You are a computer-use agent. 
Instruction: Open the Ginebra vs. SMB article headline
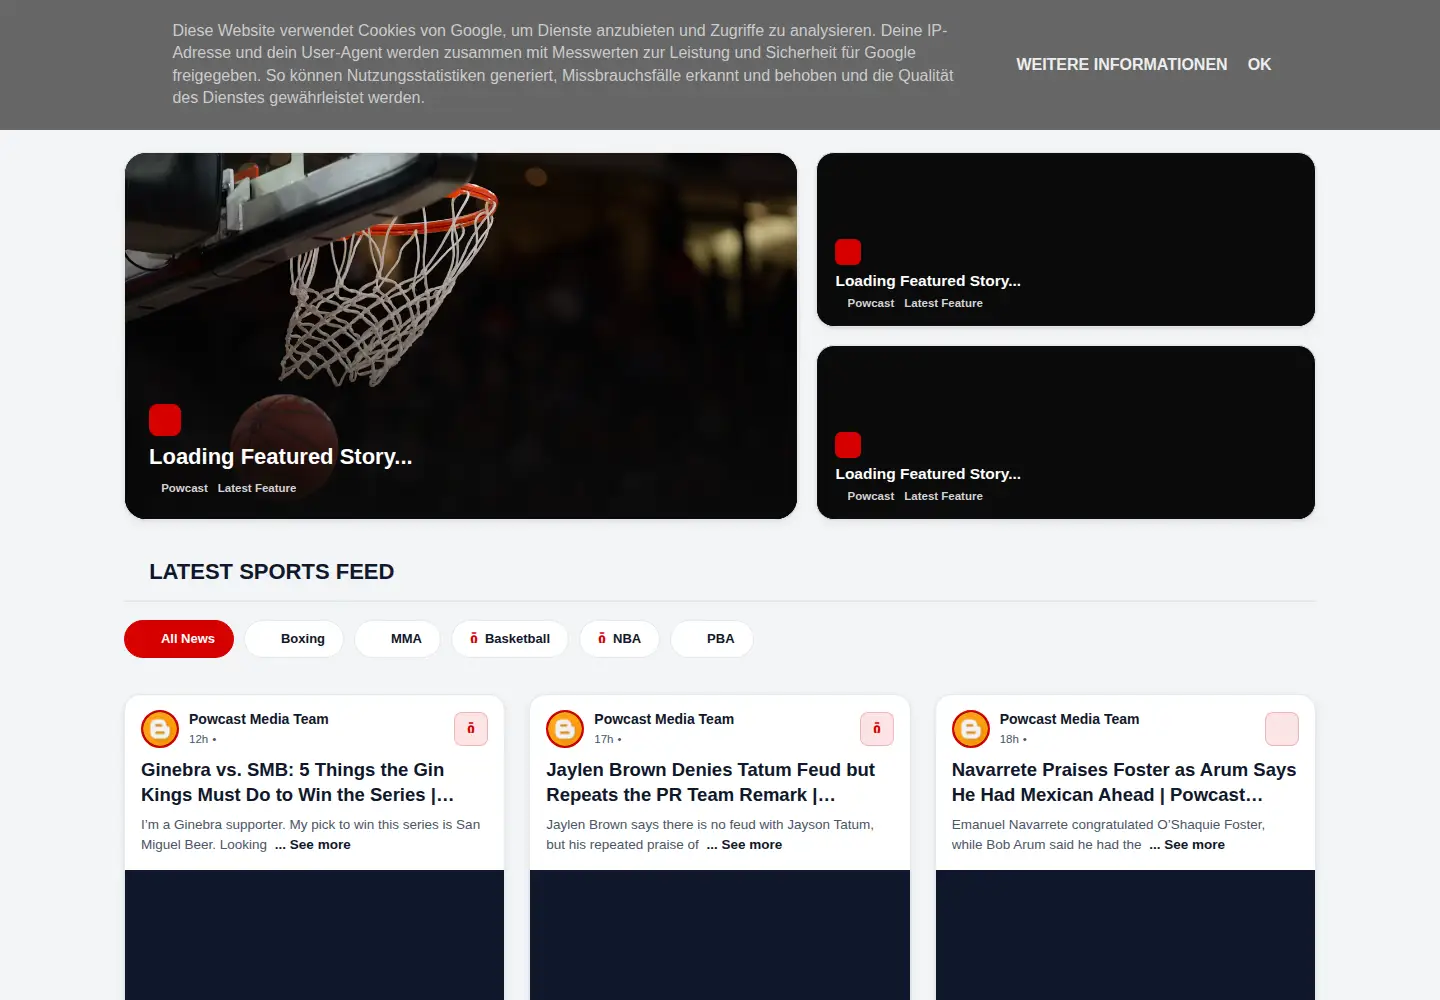[298, 782]
